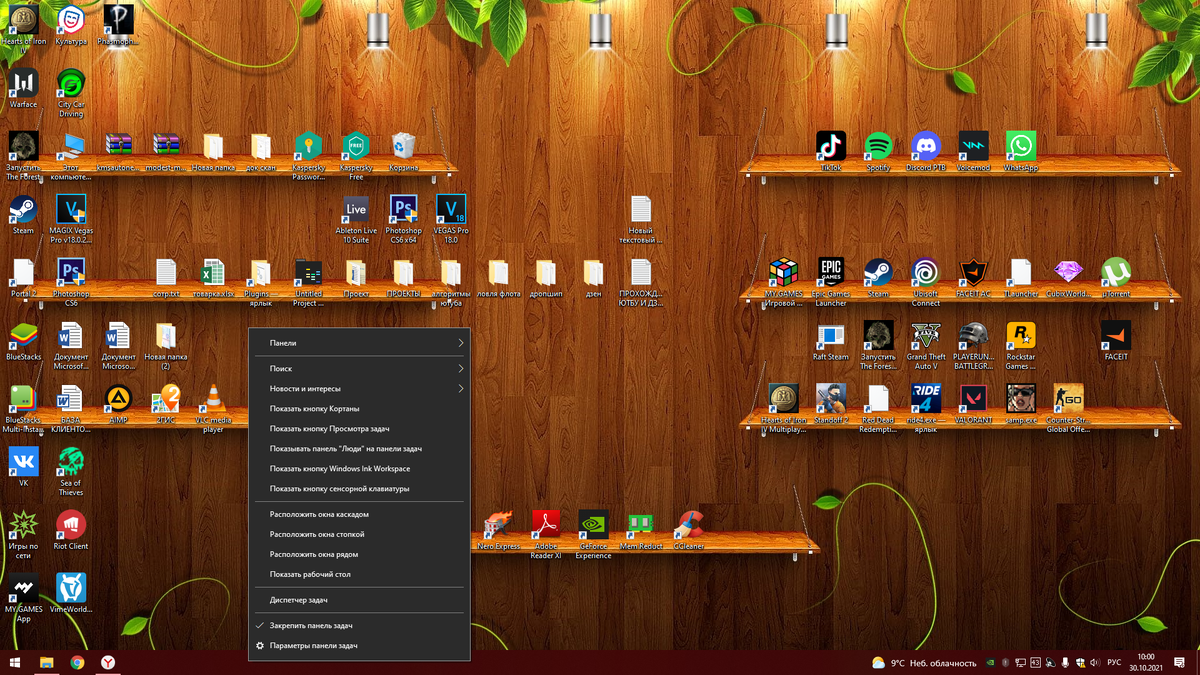The width and height of the screenshot is (1200, 675).
Task: Expand the Поиск submenu
Action: point(359,368)
